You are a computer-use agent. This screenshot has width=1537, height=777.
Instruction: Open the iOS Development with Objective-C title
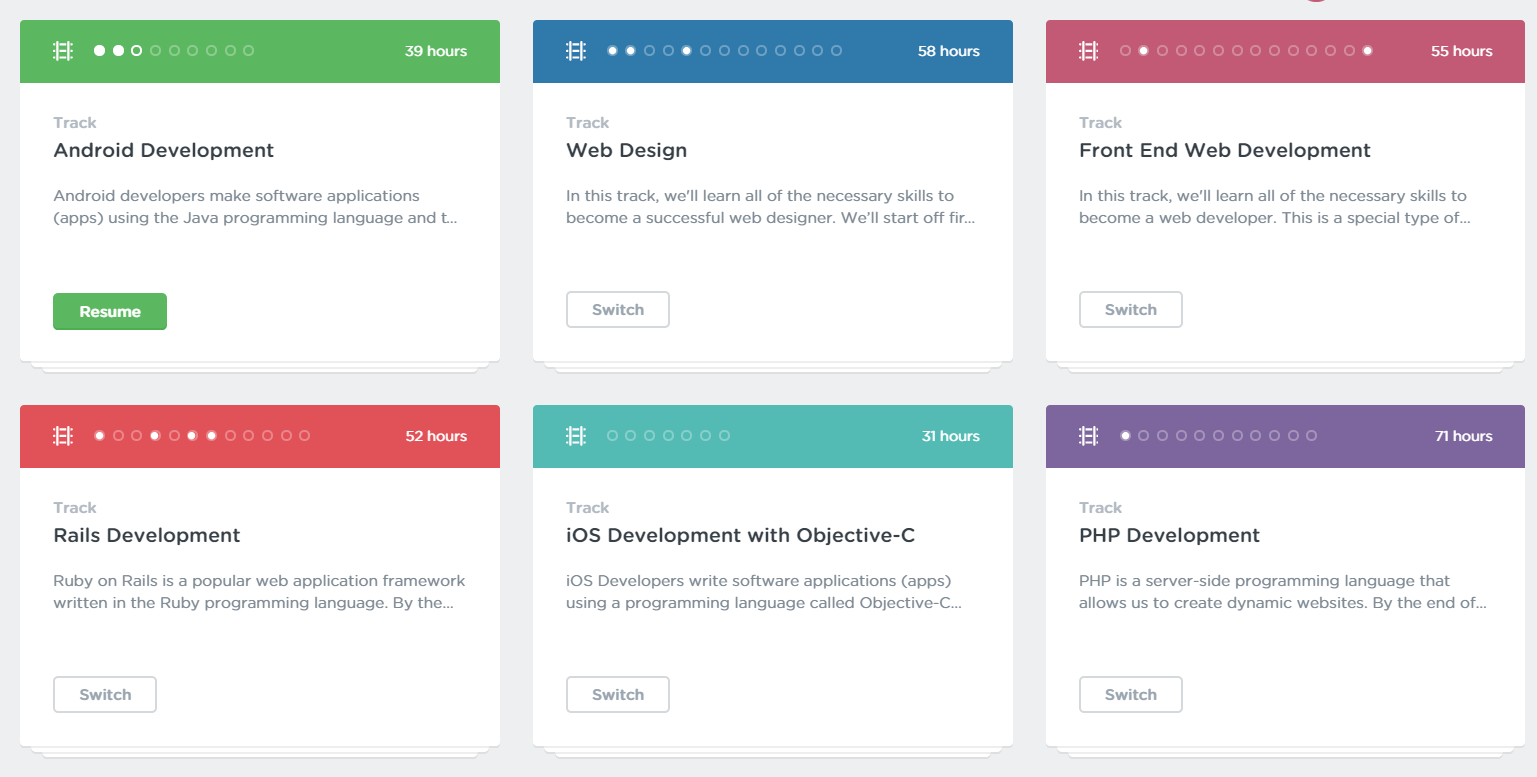tap(740, 535)
